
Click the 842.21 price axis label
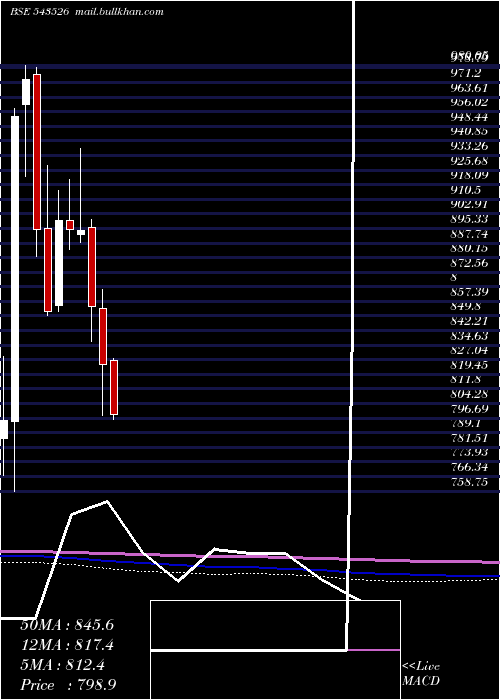[x=469, y=321]
